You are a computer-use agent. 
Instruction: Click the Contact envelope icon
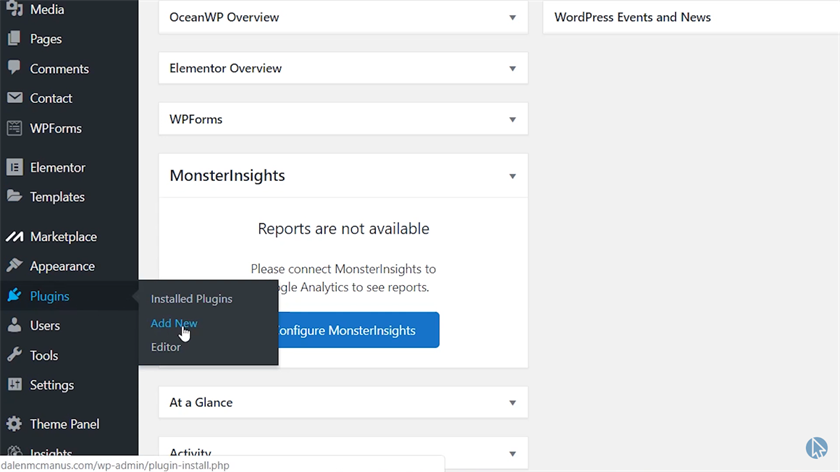(14, 98)
